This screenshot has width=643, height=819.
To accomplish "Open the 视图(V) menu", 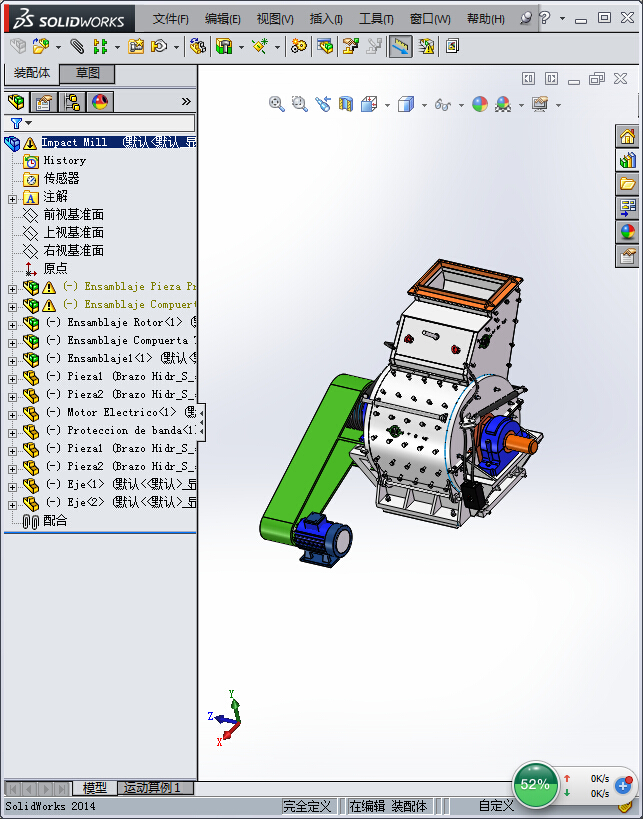I will 275,19.
